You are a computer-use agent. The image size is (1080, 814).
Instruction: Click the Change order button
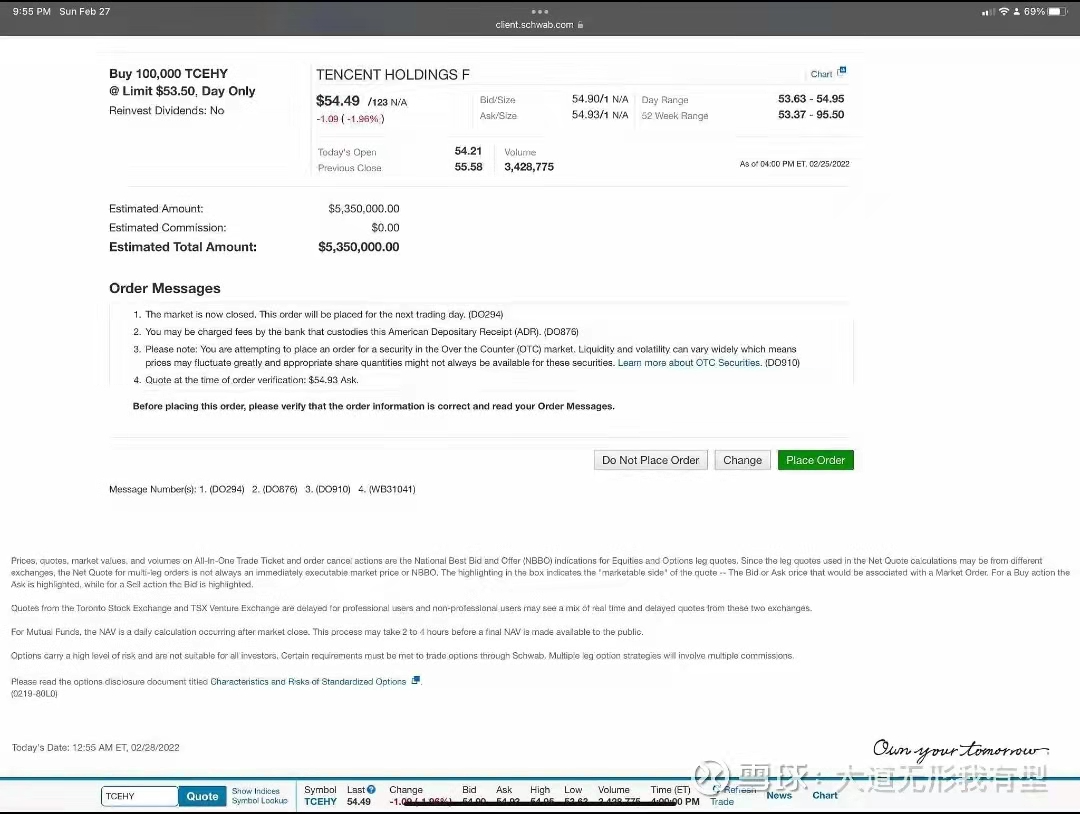(x=742, y=460)
